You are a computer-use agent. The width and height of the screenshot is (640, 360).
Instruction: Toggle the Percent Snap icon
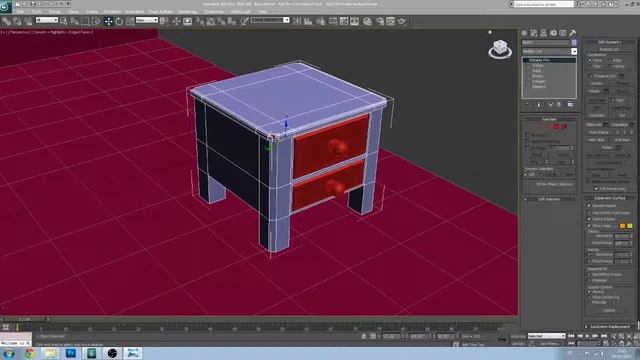(x=221, y=21)
